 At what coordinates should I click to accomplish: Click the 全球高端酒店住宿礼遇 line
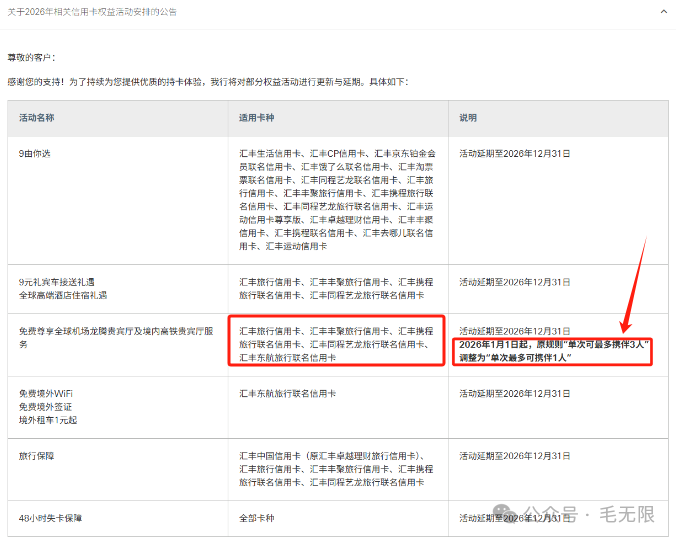pos(63,295)
